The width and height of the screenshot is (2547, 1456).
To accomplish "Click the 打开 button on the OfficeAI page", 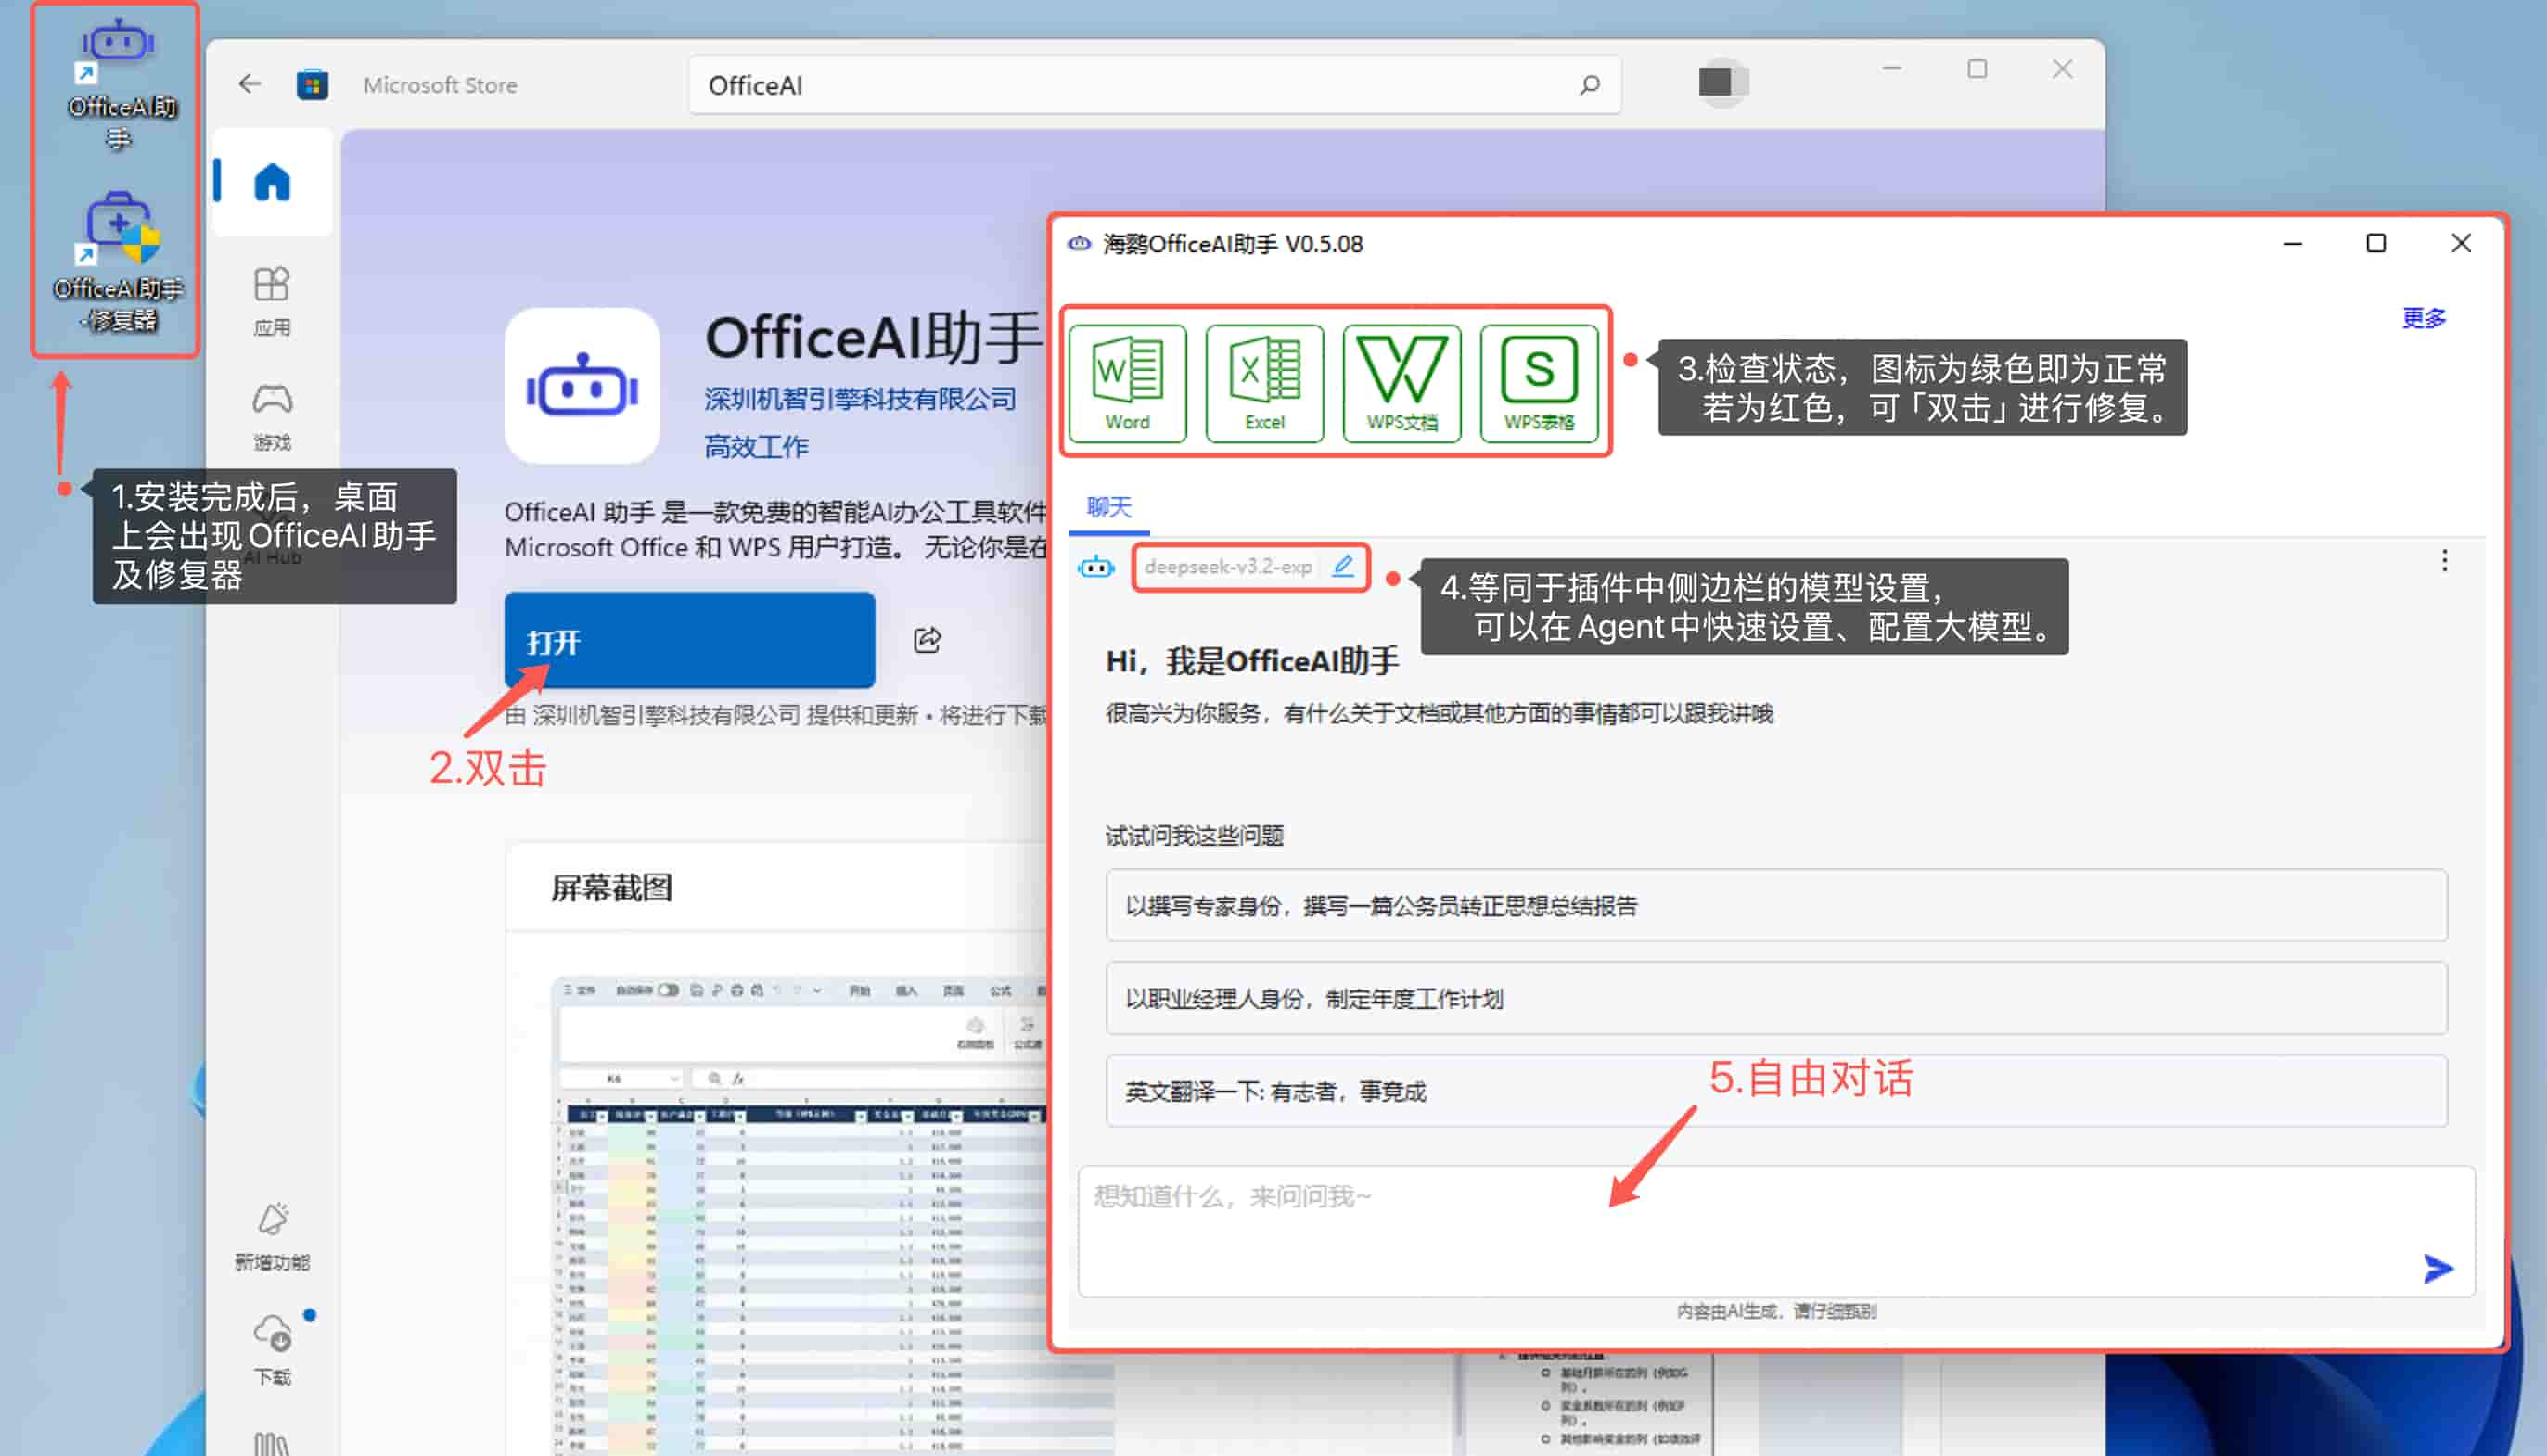I will [x=690, y=641].
